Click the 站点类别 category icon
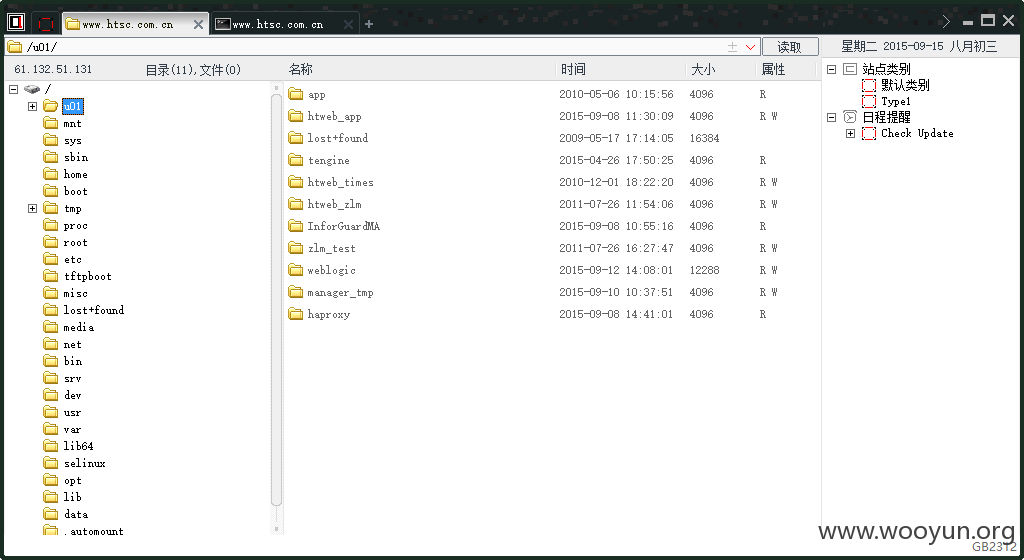The image size is (1024, 560). pyautogui.click(x=850, y=69)
